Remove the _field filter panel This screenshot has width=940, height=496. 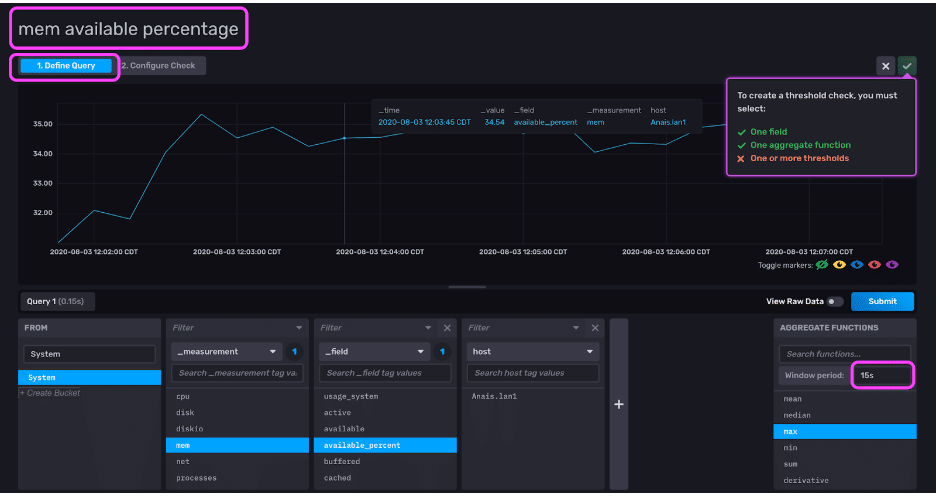447,328
